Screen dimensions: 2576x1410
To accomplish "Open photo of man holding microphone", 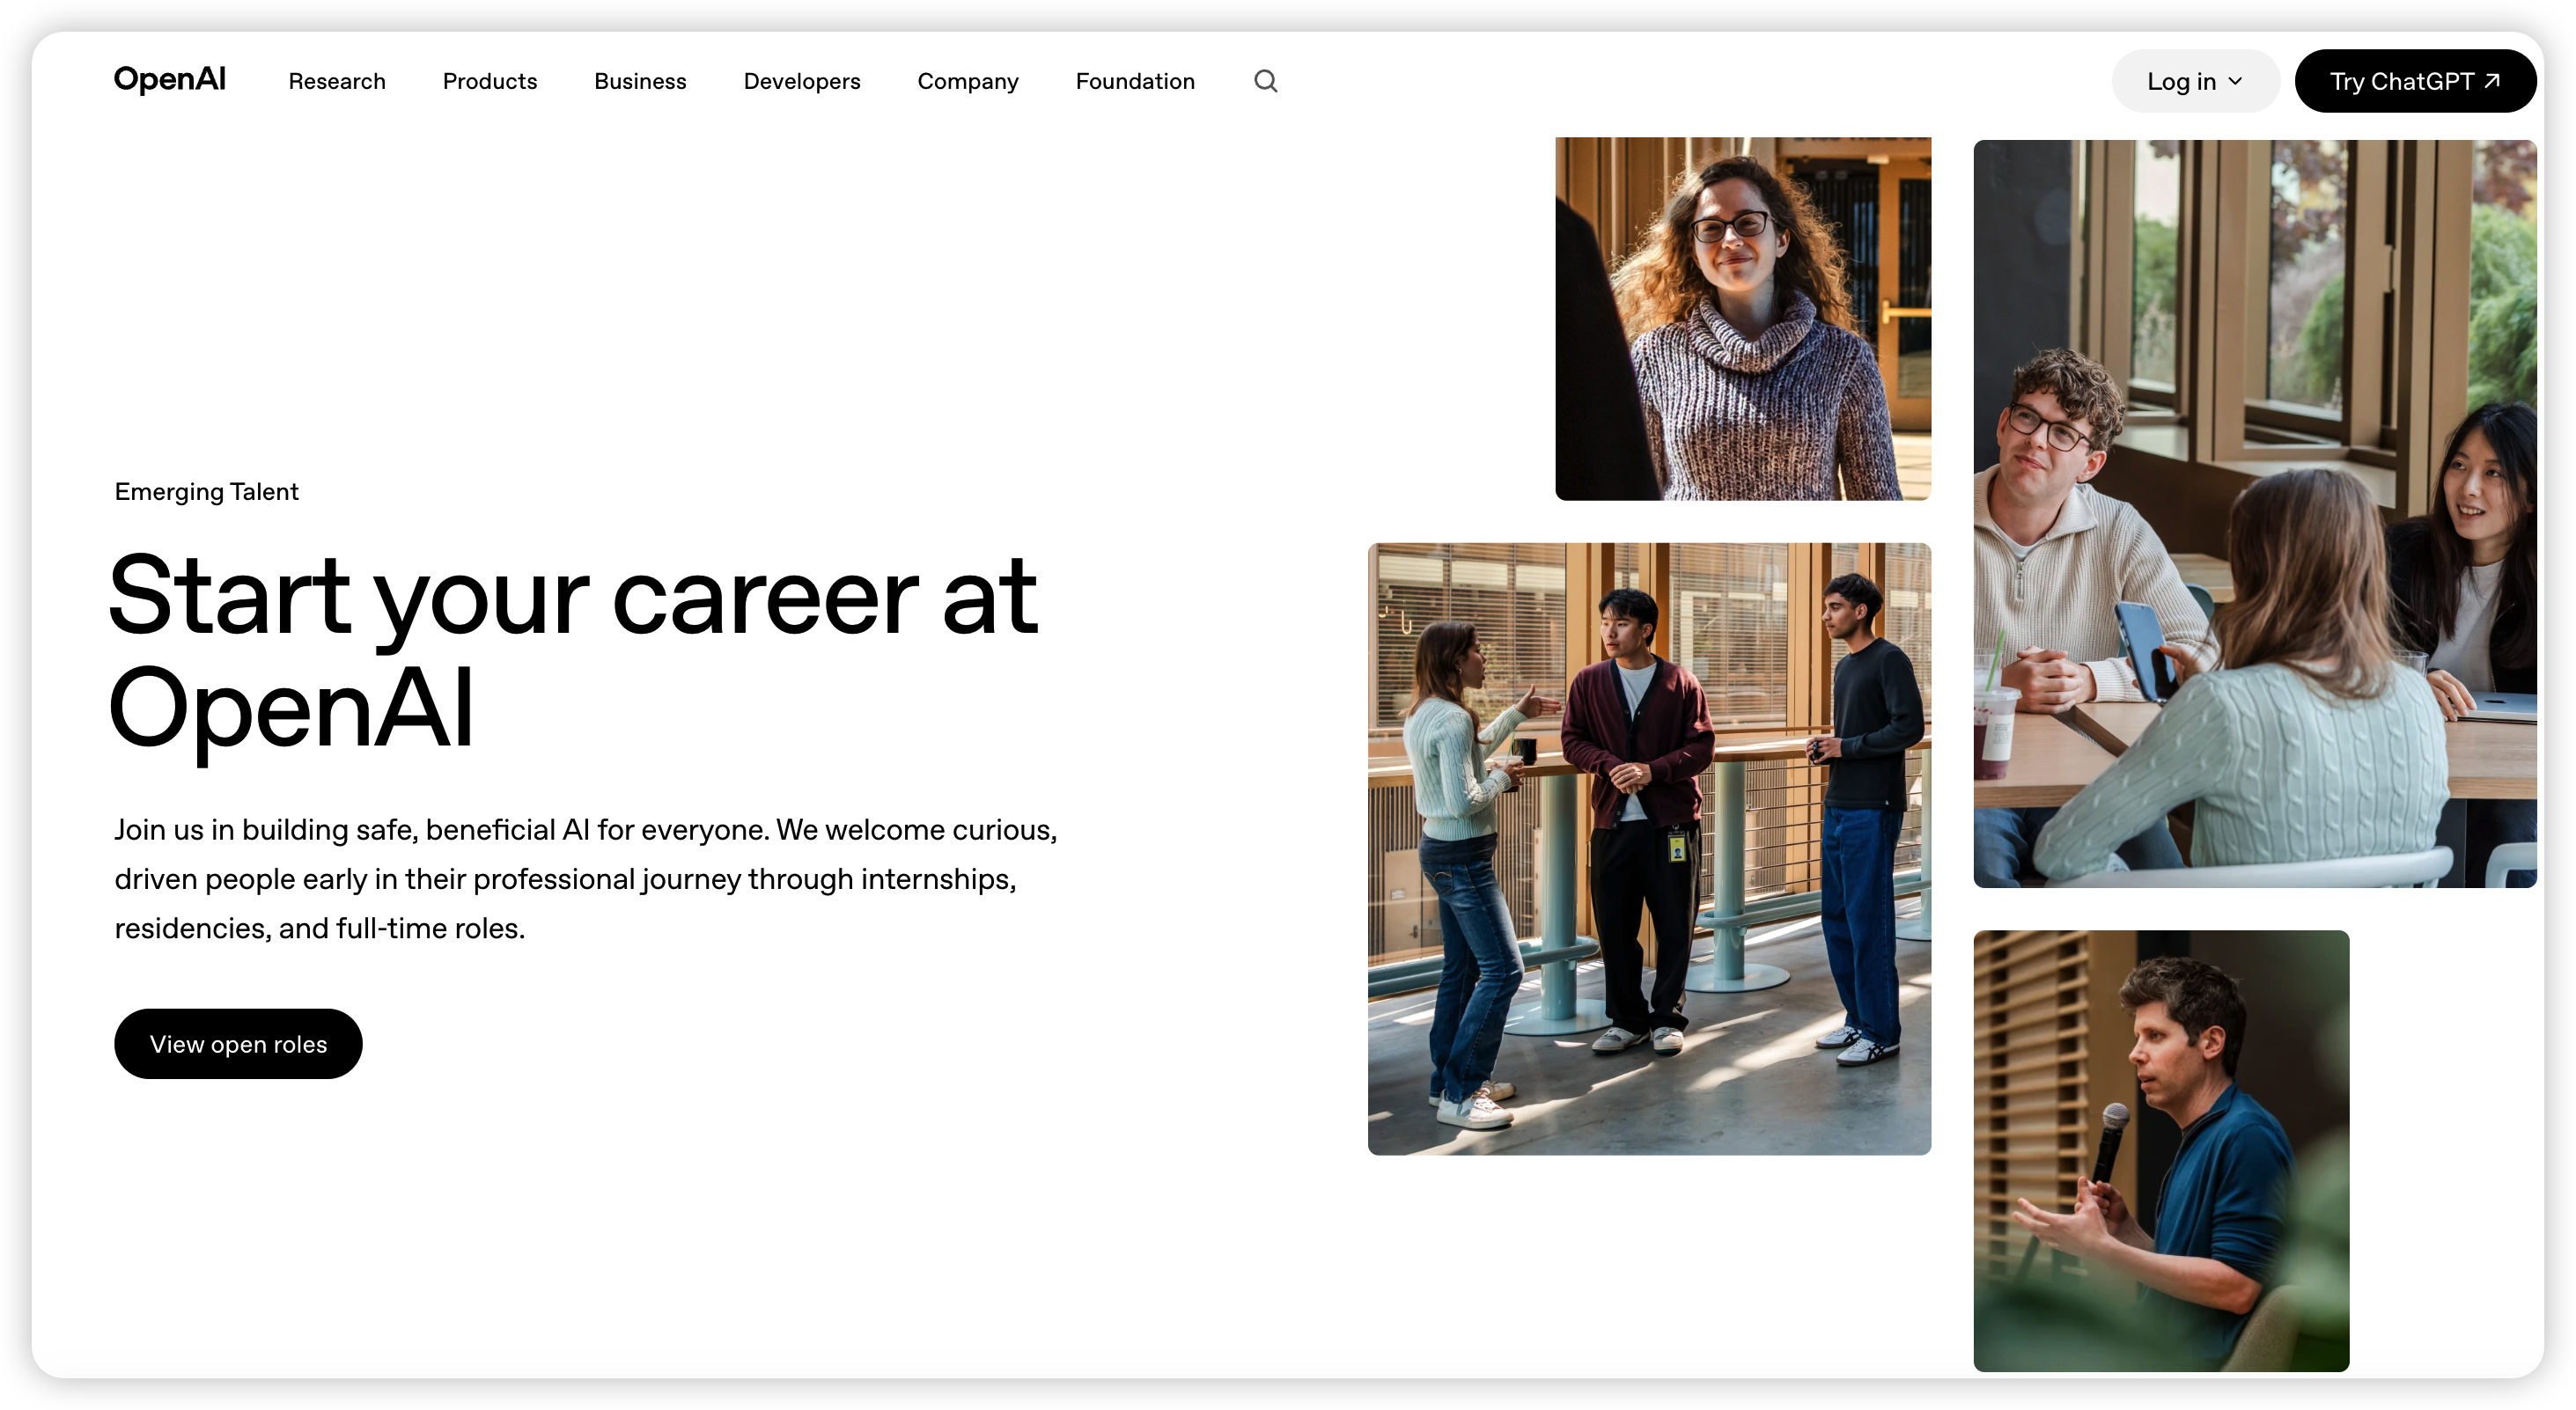I will [x=2161, y=1151].
